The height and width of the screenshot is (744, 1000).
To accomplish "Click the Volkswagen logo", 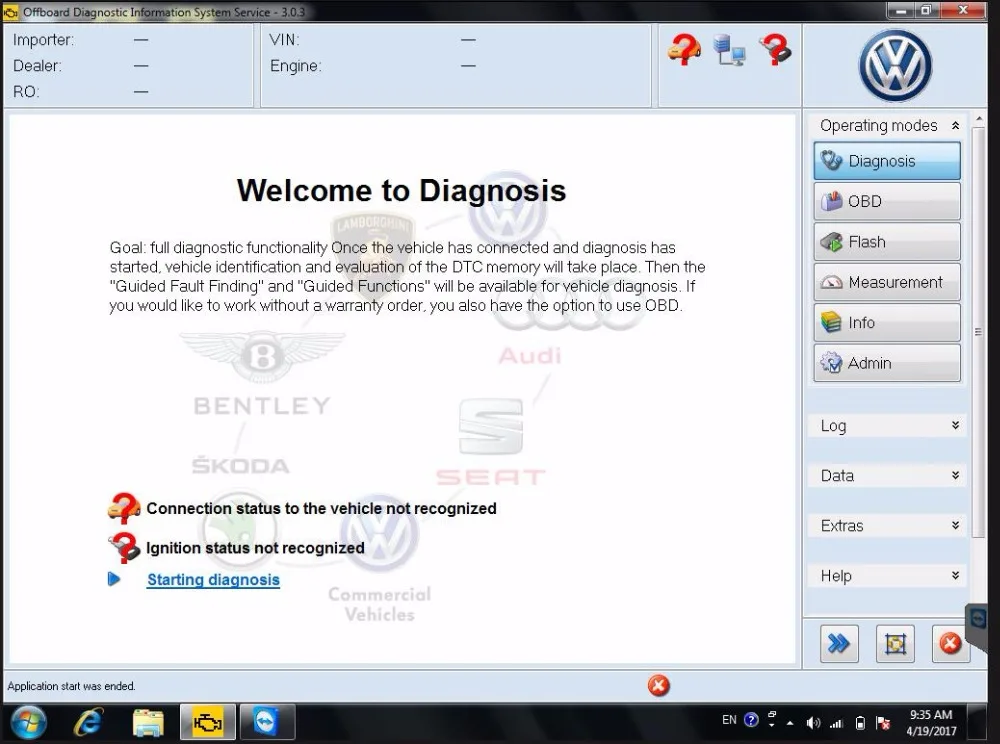I will point(895,66).
